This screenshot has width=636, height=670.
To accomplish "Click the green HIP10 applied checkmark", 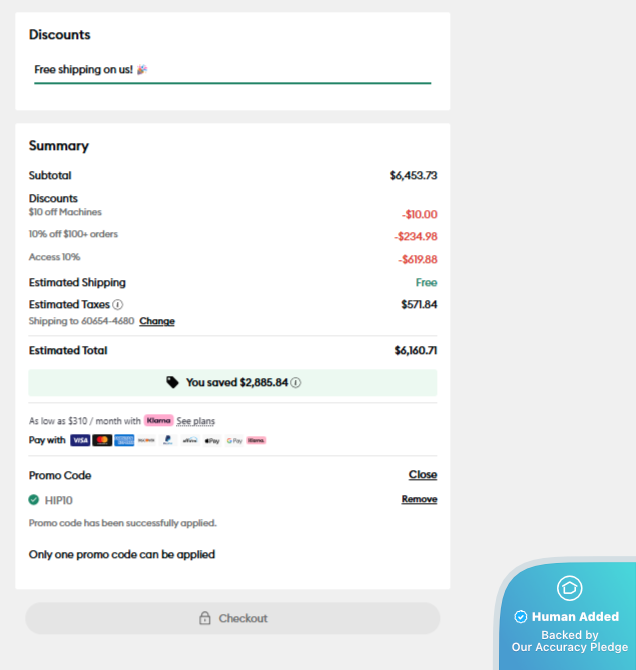I will [34, 500].
